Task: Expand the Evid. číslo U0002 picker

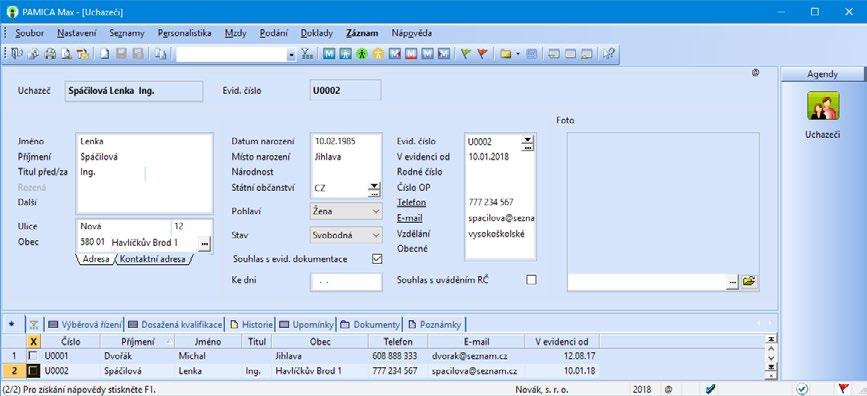Action: [x=527, y=143]
